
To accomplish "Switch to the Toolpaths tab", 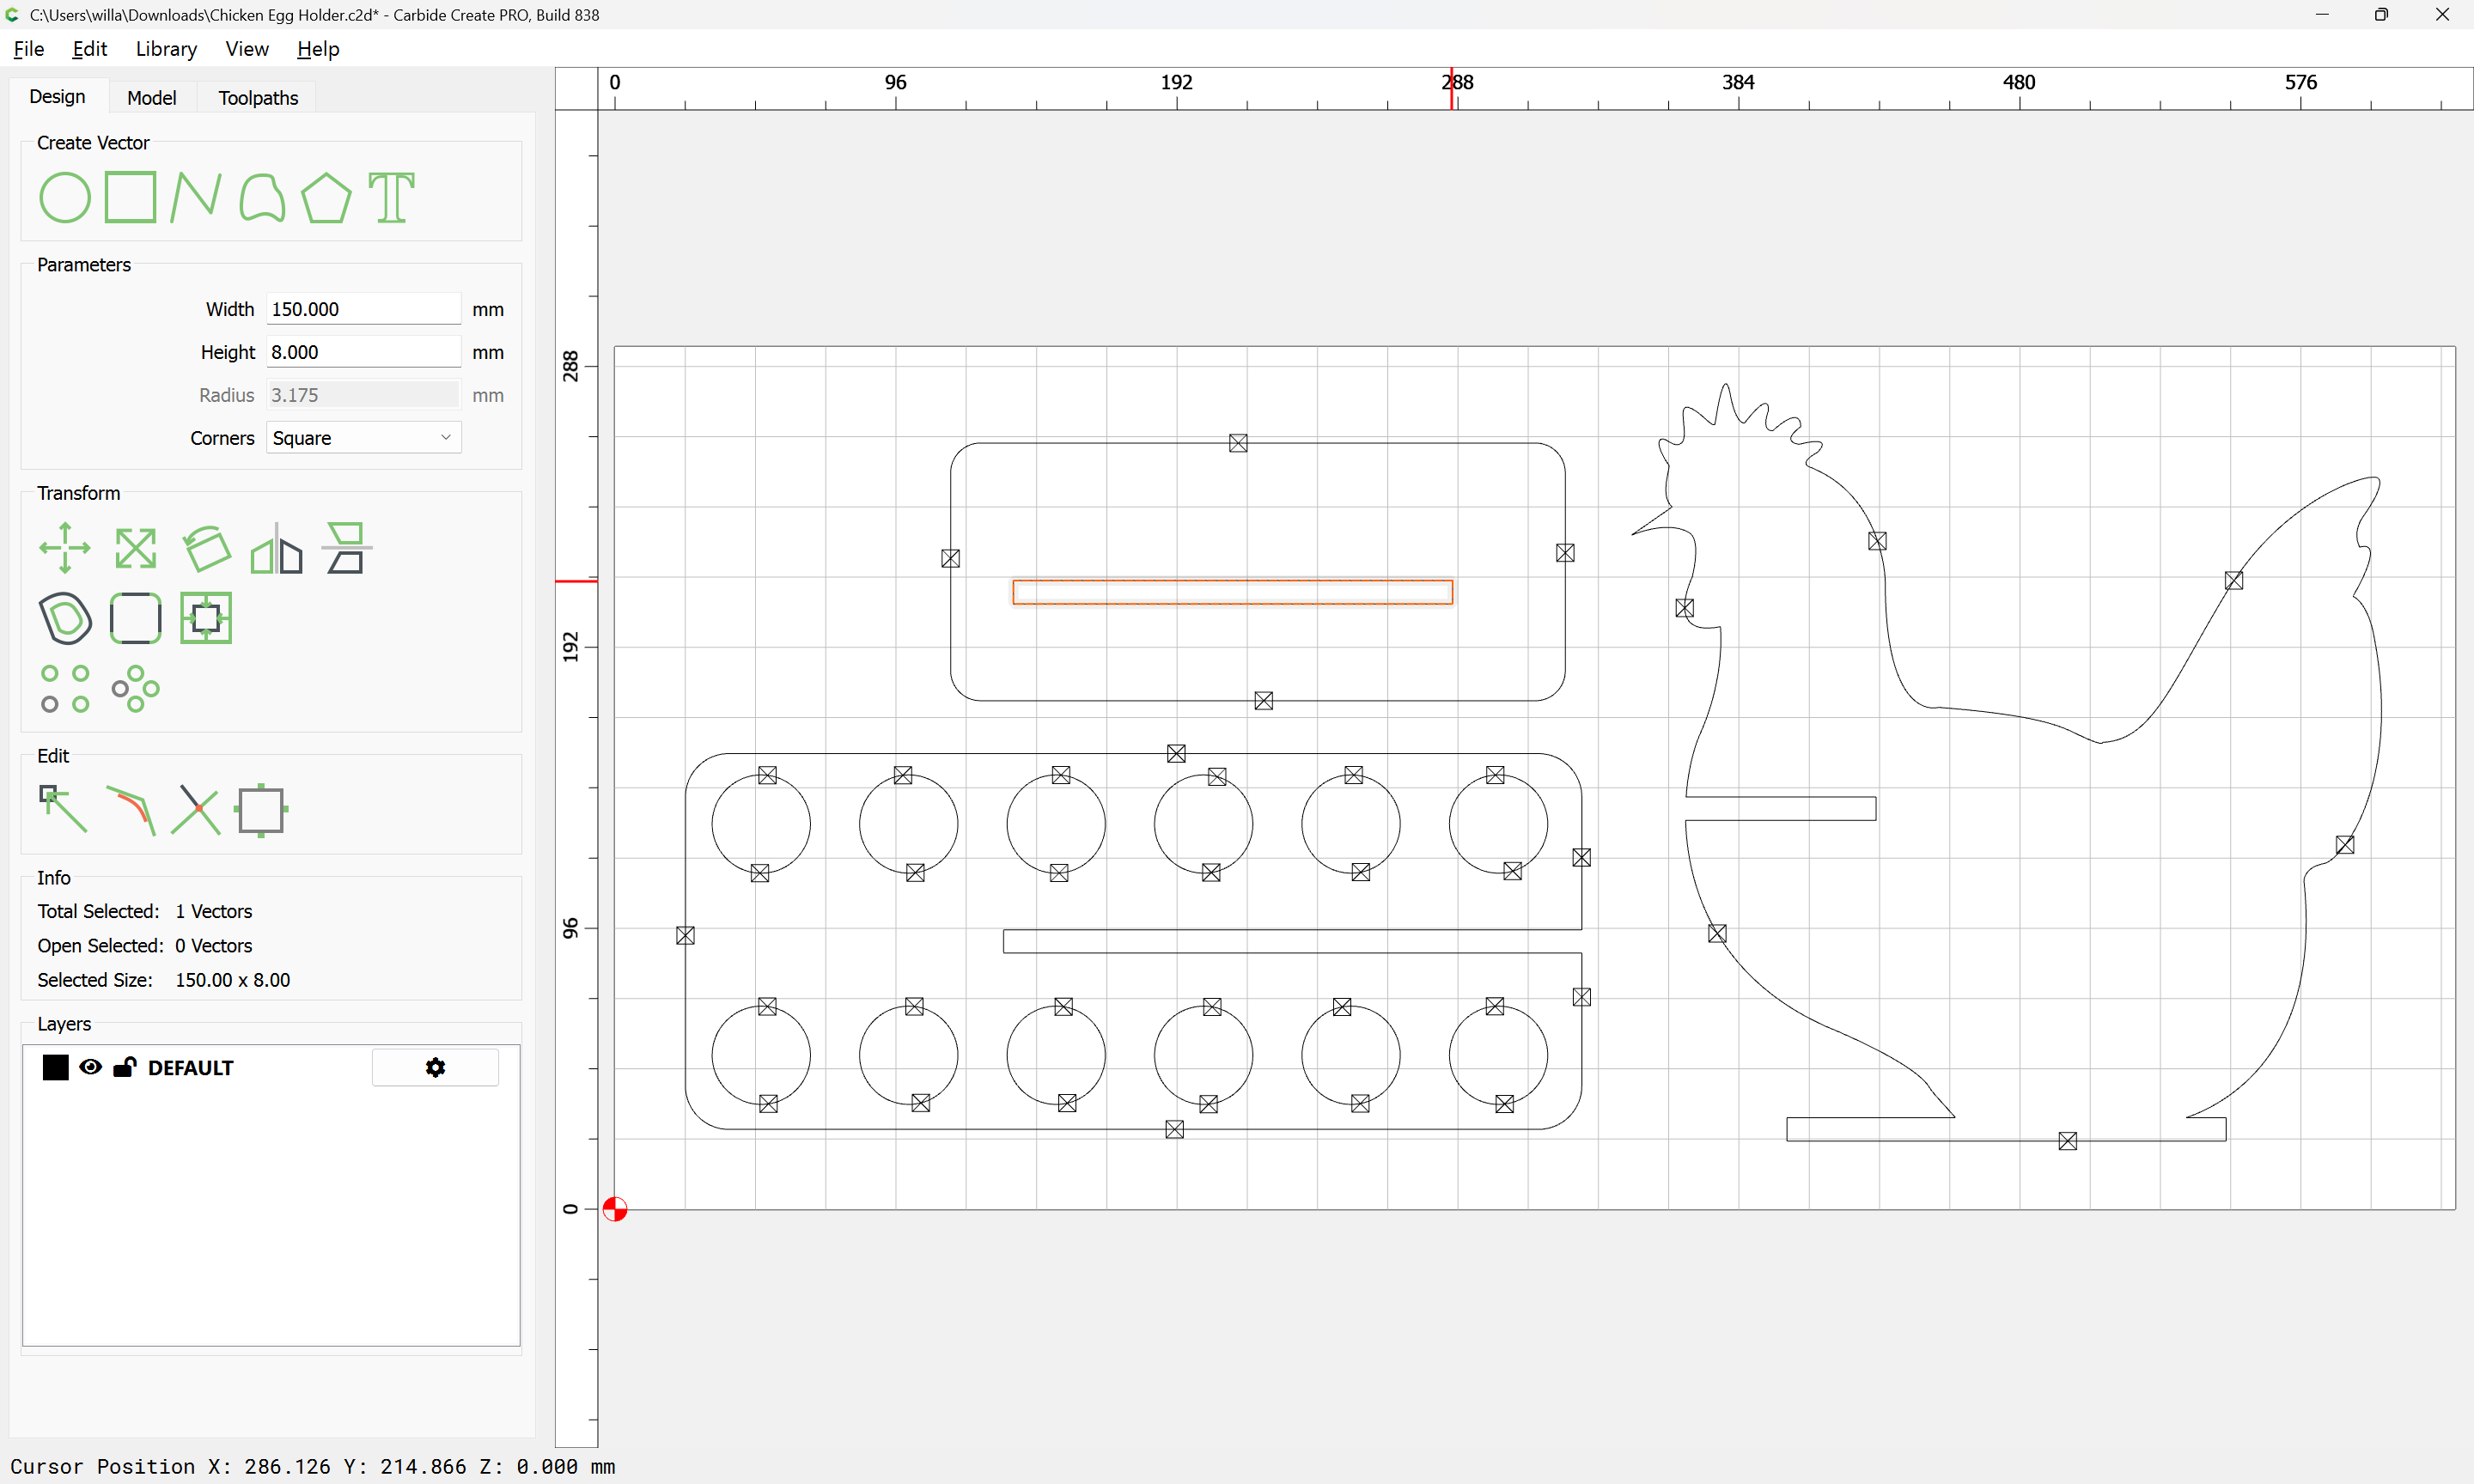I will (258, 98).
